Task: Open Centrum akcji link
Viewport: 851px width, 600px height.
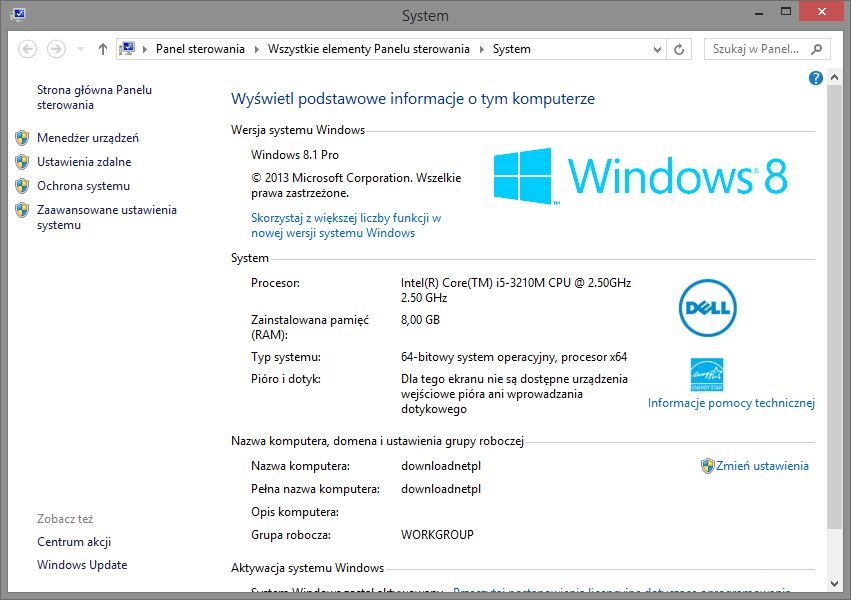Action: tap(74, 541)
